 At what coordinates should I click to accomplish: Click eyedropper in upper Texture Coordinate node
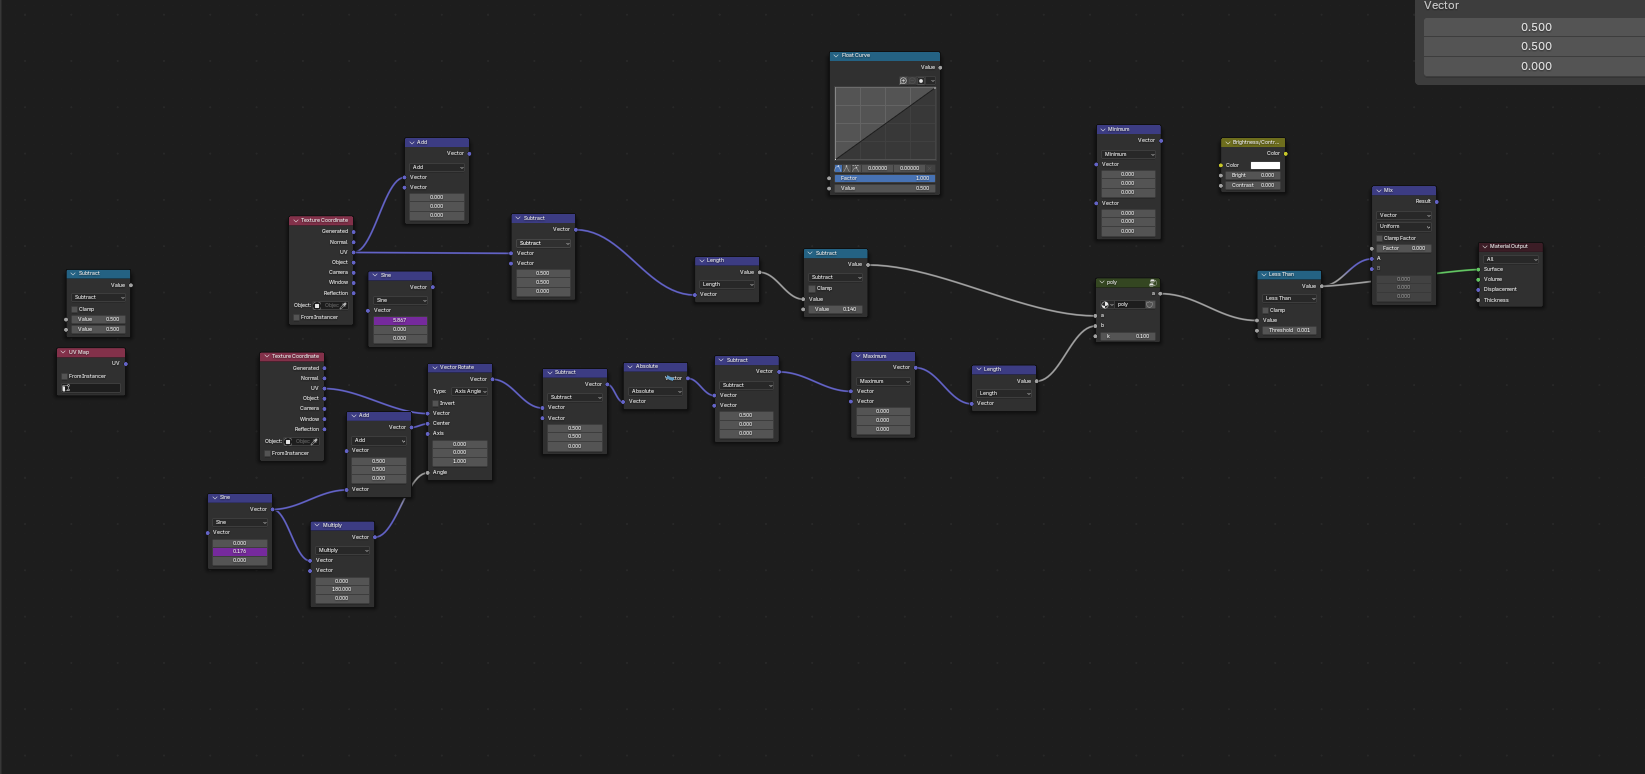click(x=343, y=305)
